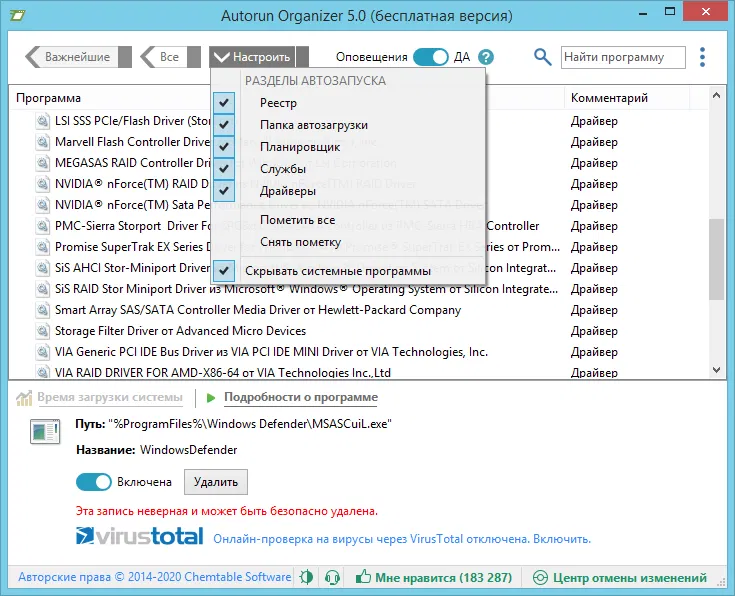Viewport: 735px width, 596px height.
Task: Open the Chemtable Software copyright link
Action: pyautogui.click(x=155, y=577)
